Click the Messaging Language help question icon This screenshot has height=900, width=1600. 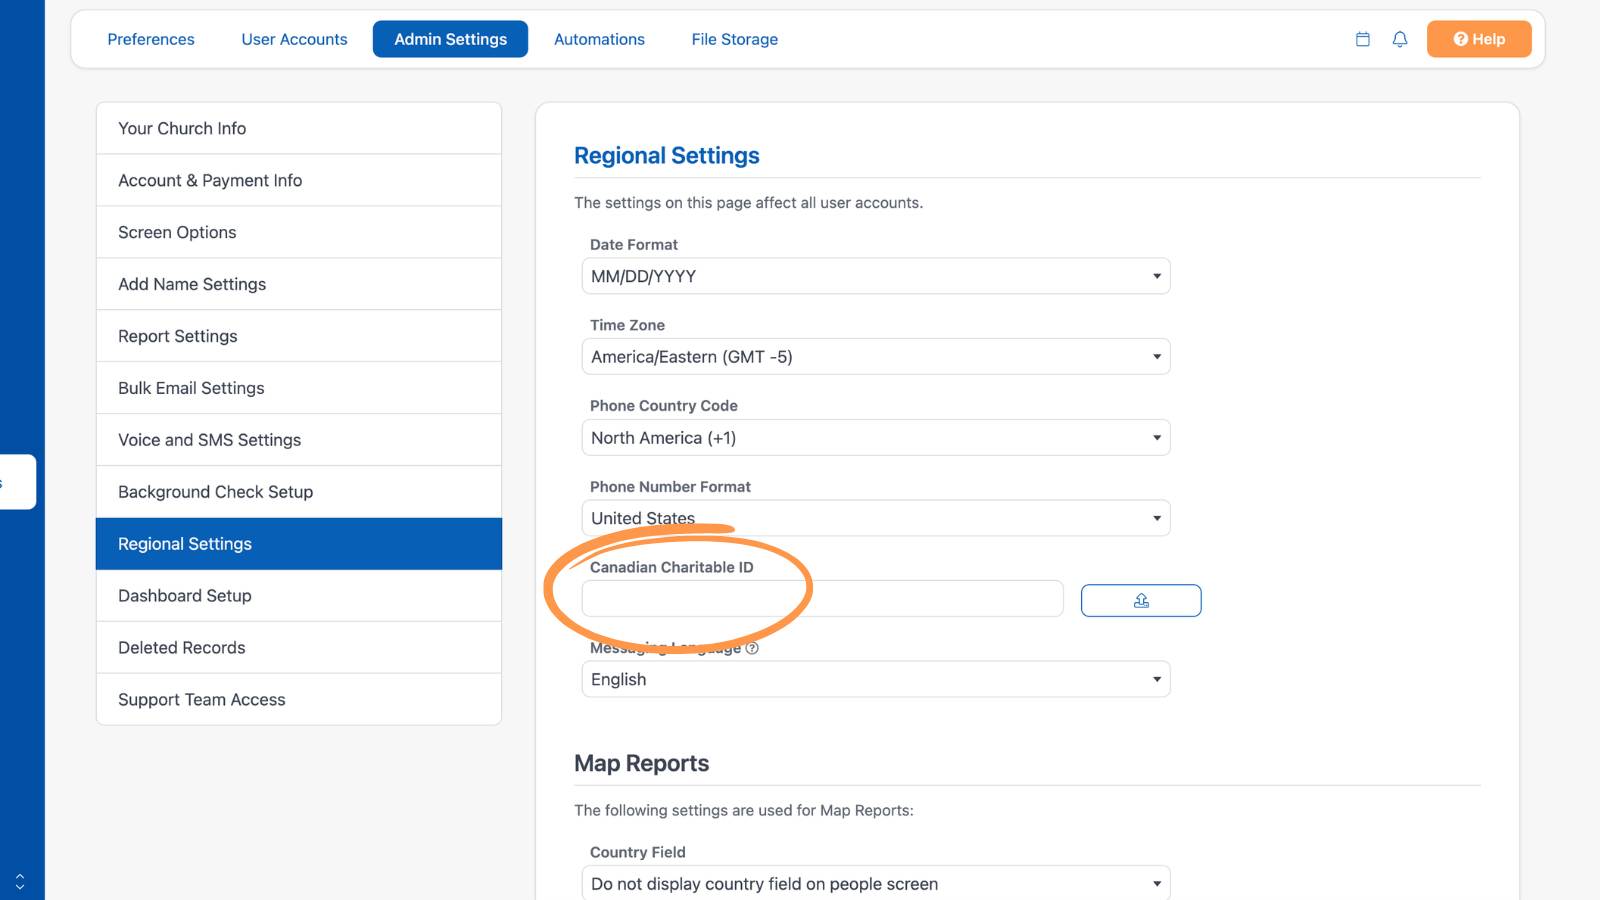pyautogui.click(x=752, y=648)
